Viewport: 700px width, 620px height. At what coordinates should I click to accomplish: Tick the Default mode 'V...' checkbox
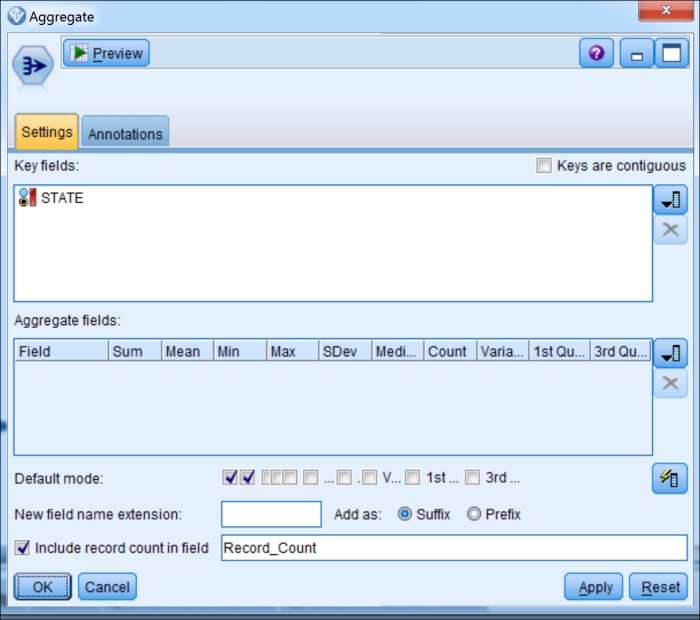point(369,478)
